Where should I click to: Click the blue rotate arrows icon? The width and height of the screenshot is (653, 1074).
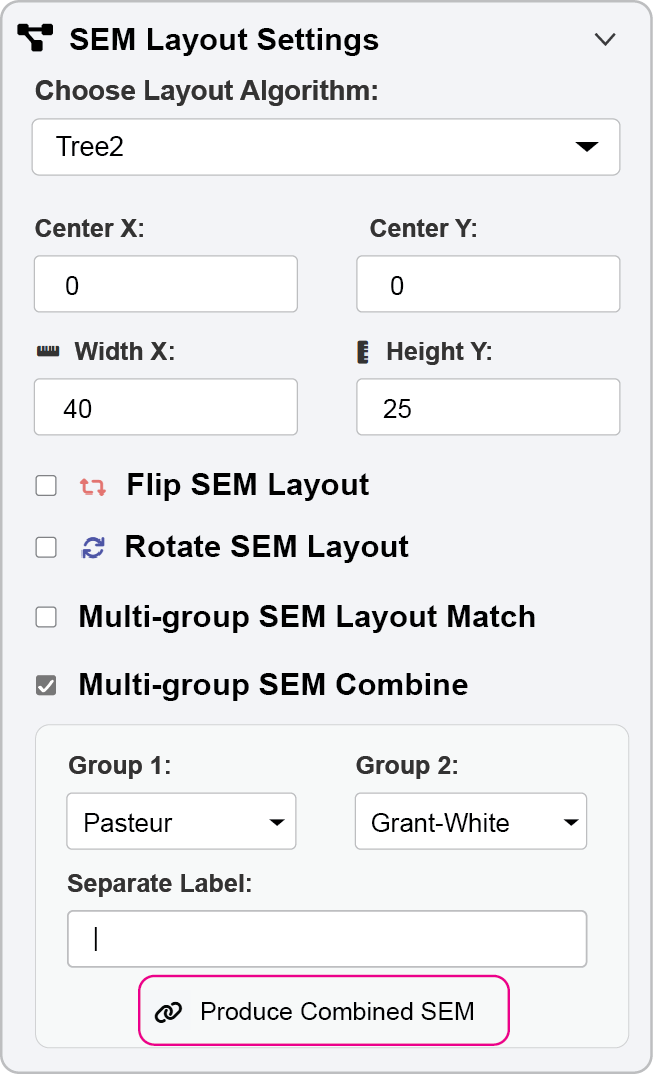pos(93,548)
